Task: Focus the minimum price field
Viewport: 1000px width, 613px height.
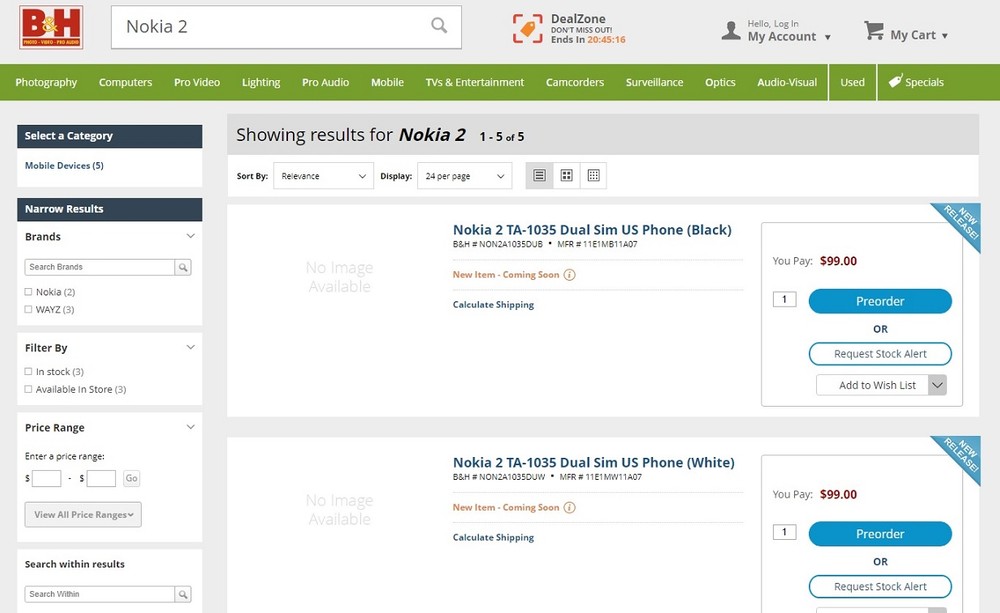Action: click(47, 478)
